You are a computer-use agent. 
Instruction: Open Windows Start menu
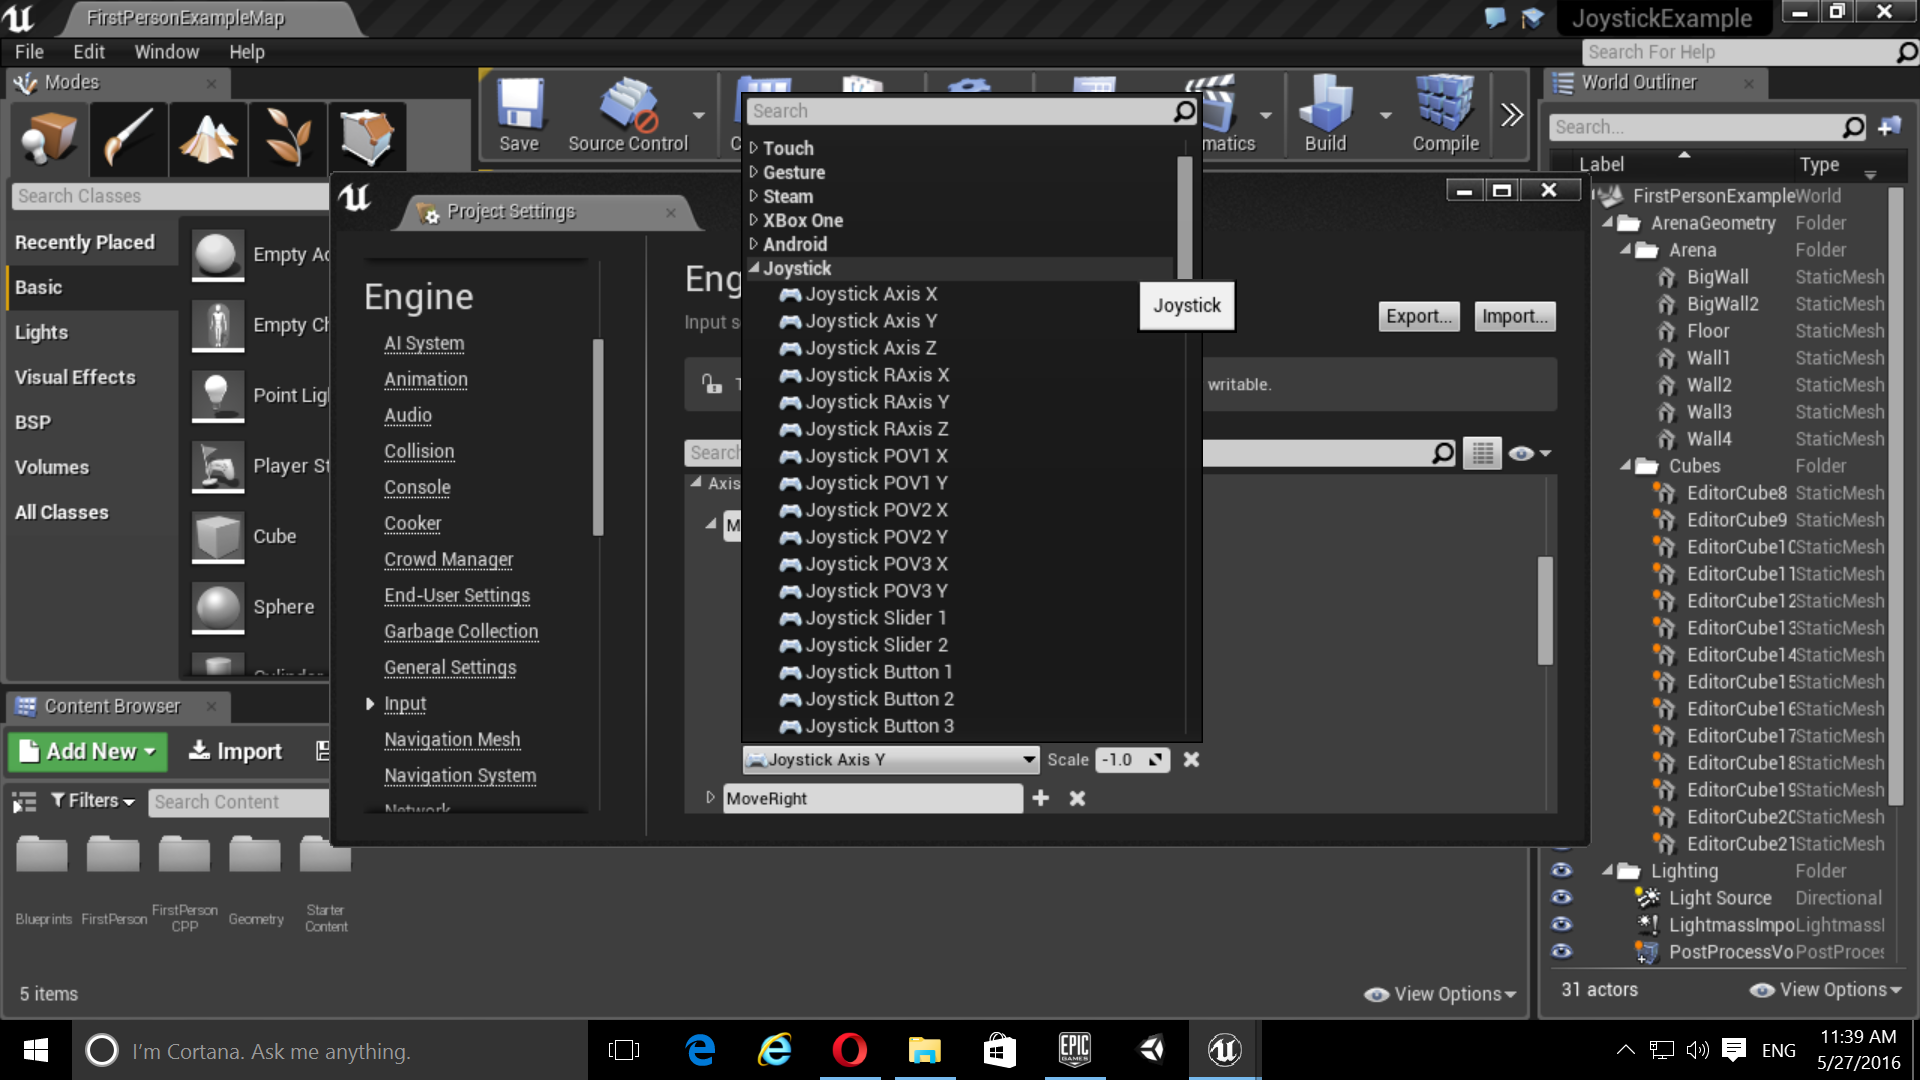pyautogui.click(x=36, y=1050)
